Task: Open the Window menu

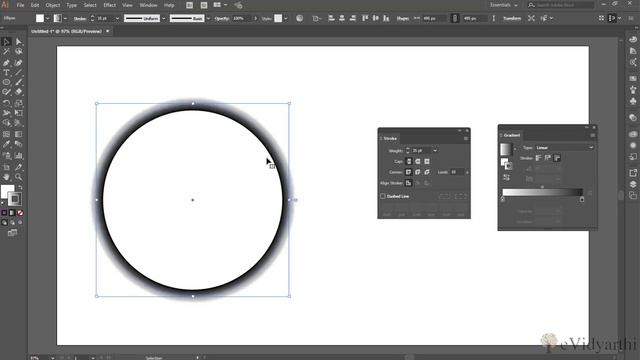Action: pyautogui.click(x=148, y=5)
